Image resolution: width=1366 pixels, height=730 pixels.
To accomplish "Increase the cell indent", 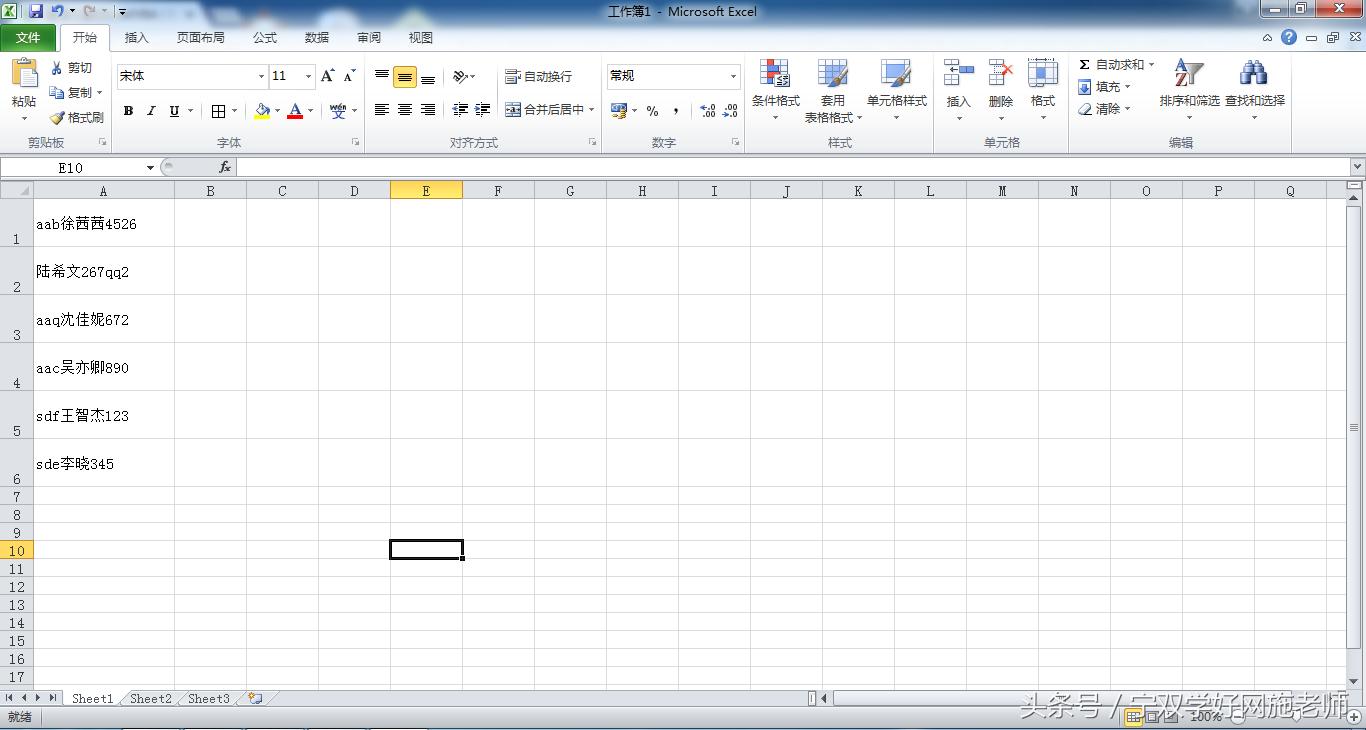I will (483, 110).
